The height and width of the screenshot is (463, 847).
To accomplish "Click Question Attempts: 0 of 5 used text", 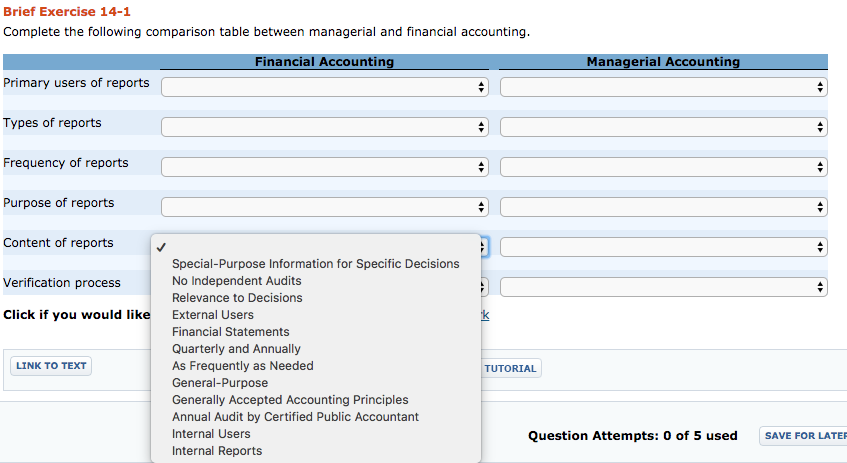I will (x=633, y=436).
